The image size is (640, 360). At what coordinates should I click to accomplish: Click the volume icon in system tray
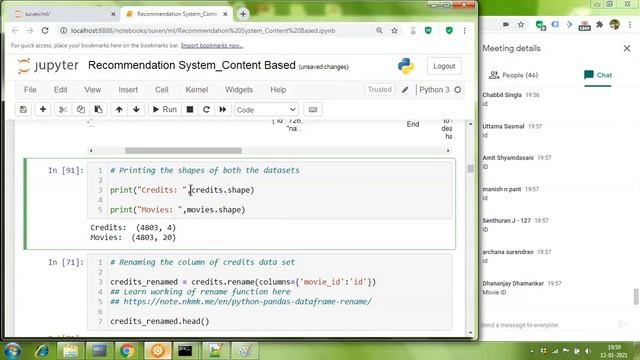point(588,351)
